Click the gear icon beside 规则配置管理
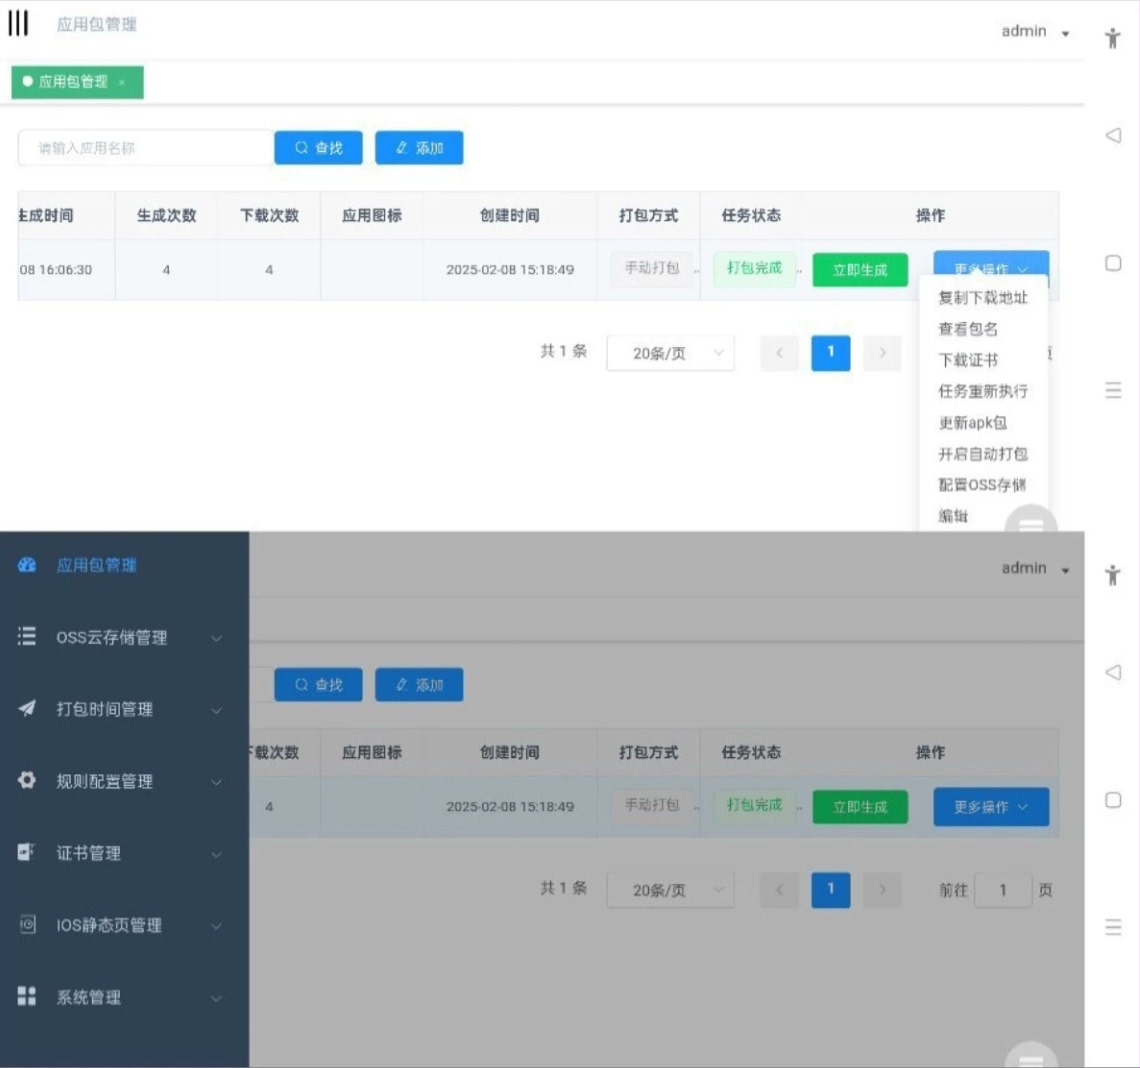1140x1068 pixels. coord(27,780)
